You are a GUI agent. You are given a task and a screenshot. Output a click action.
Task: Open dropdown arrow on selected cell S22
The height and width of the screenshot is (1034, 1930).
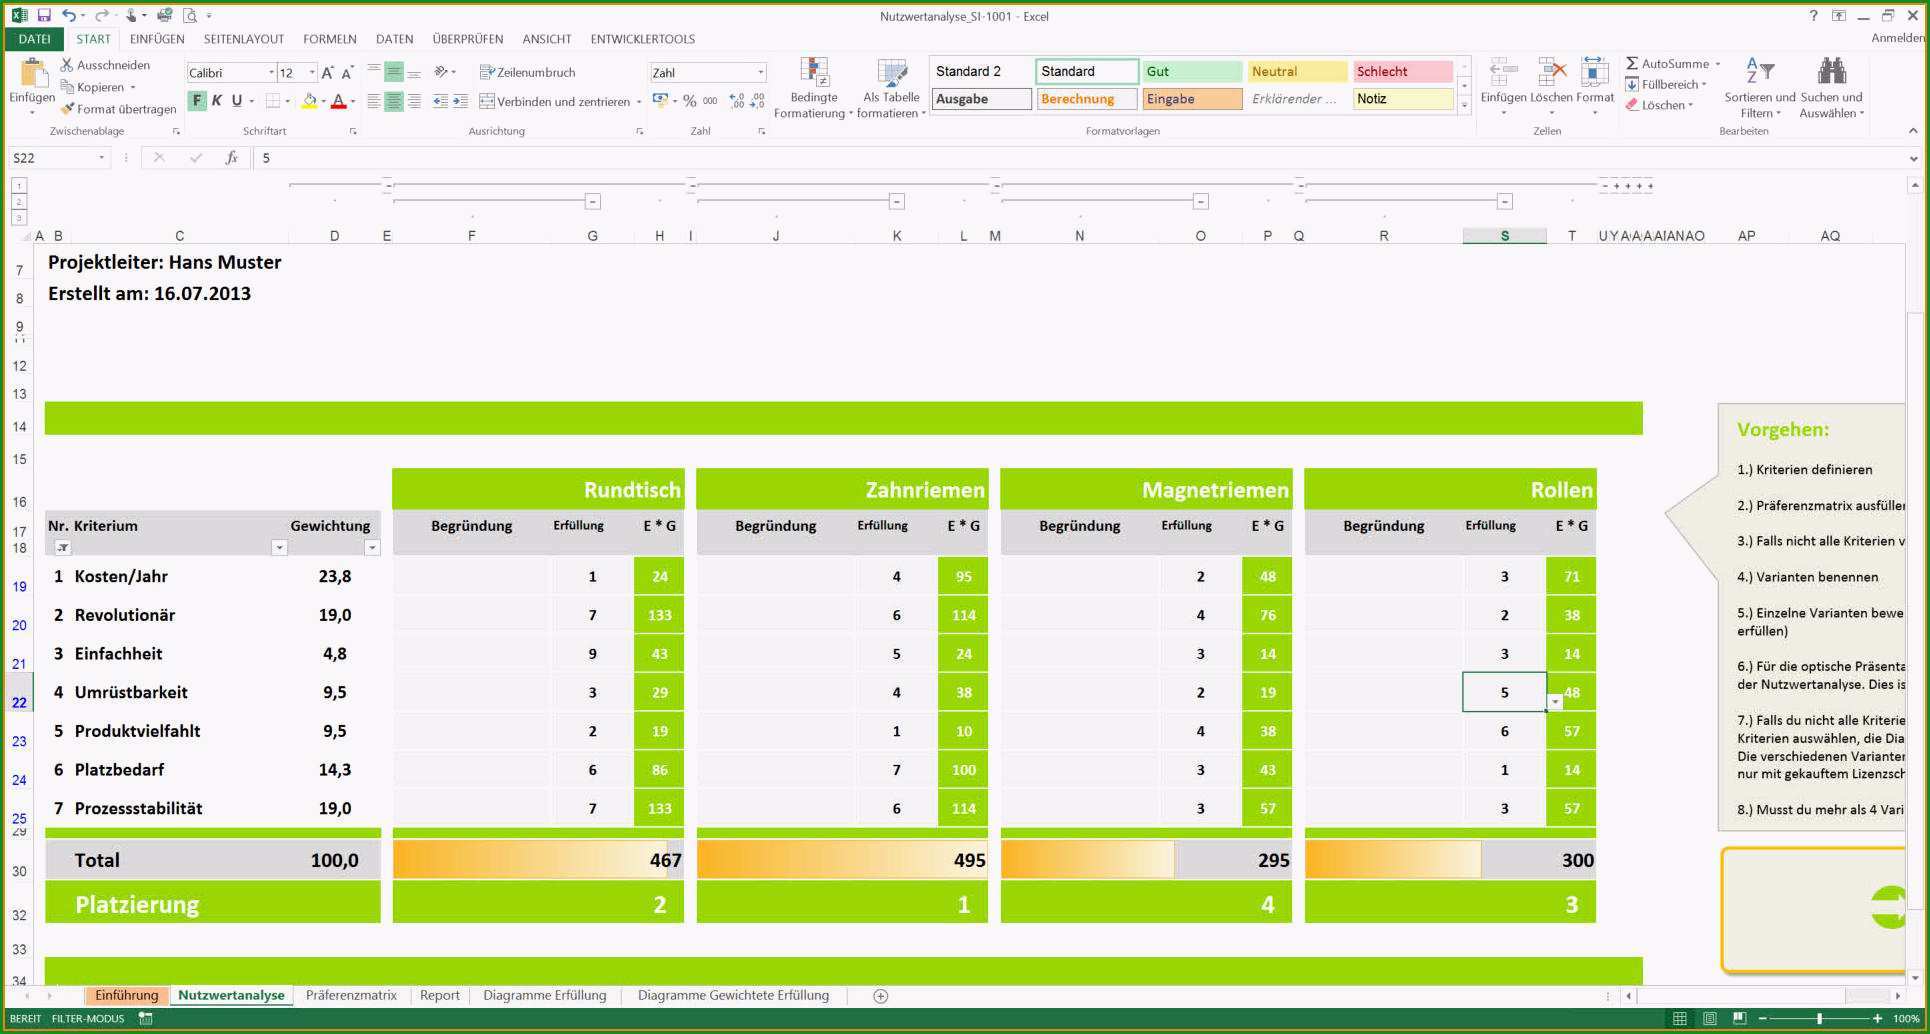1555,702
